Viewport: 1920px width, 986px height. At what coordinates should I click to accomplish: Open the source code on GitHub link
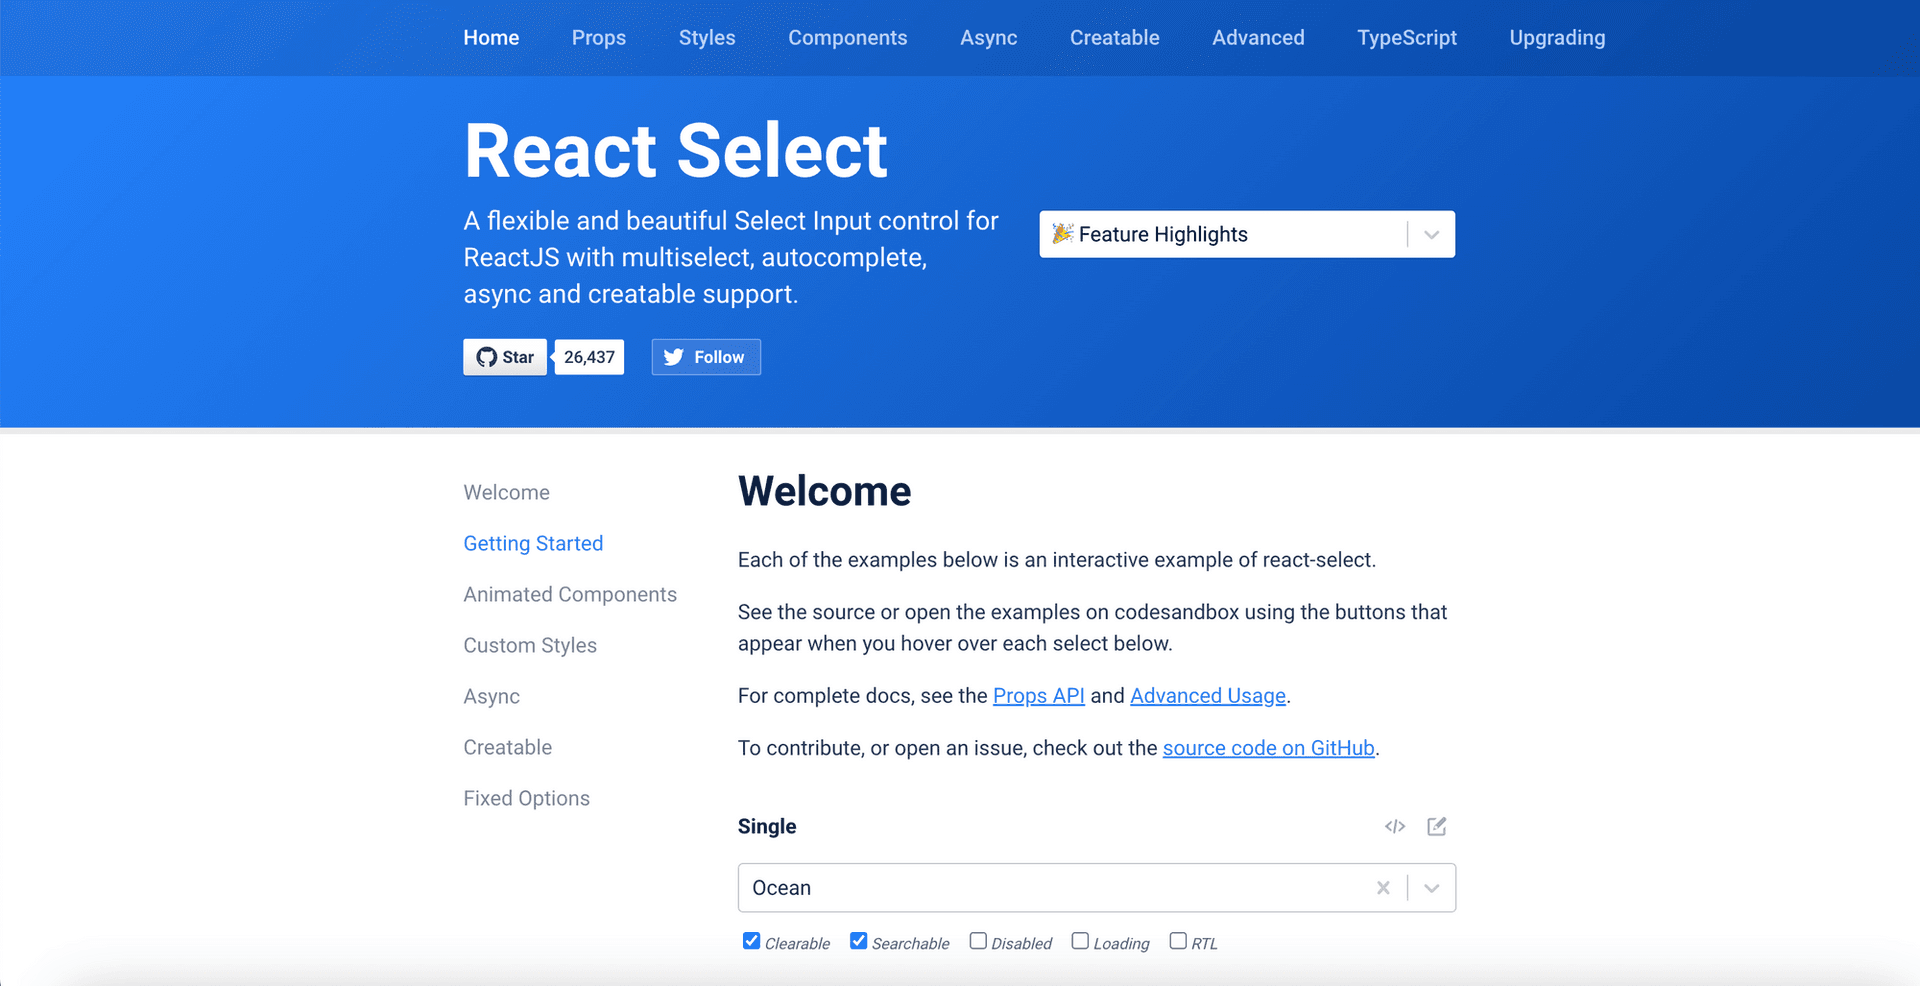click(x=1268, y=748)
